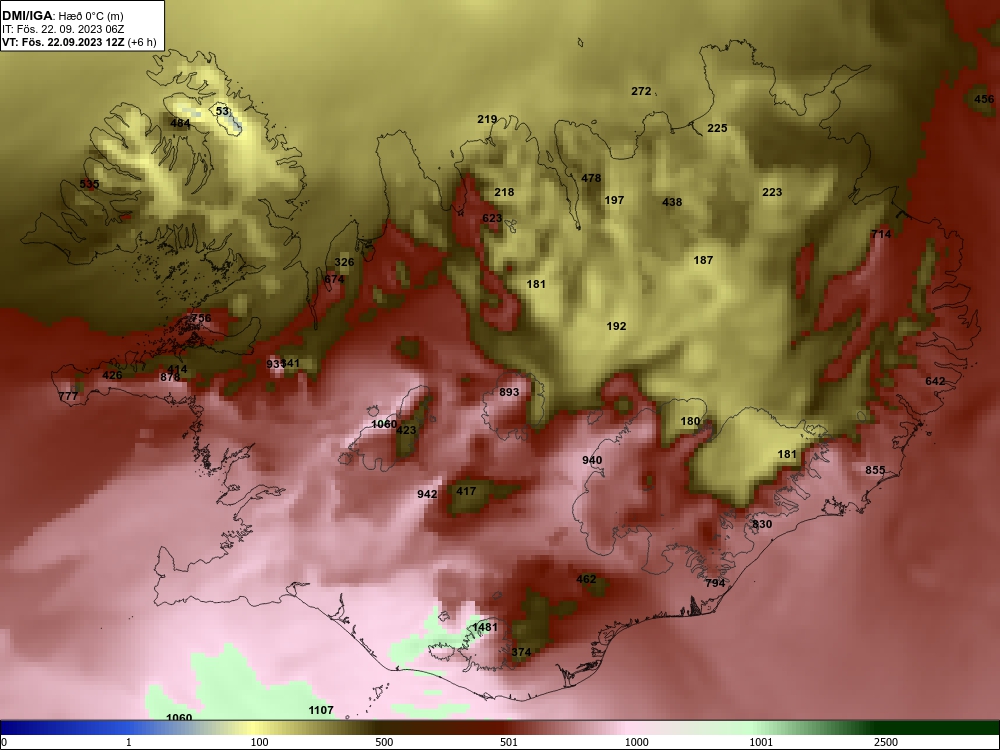Image resolution: width=1000 pixels, height=750 pixels.
Task: Click the legend scale label 2500
Action: pos(886,742)
